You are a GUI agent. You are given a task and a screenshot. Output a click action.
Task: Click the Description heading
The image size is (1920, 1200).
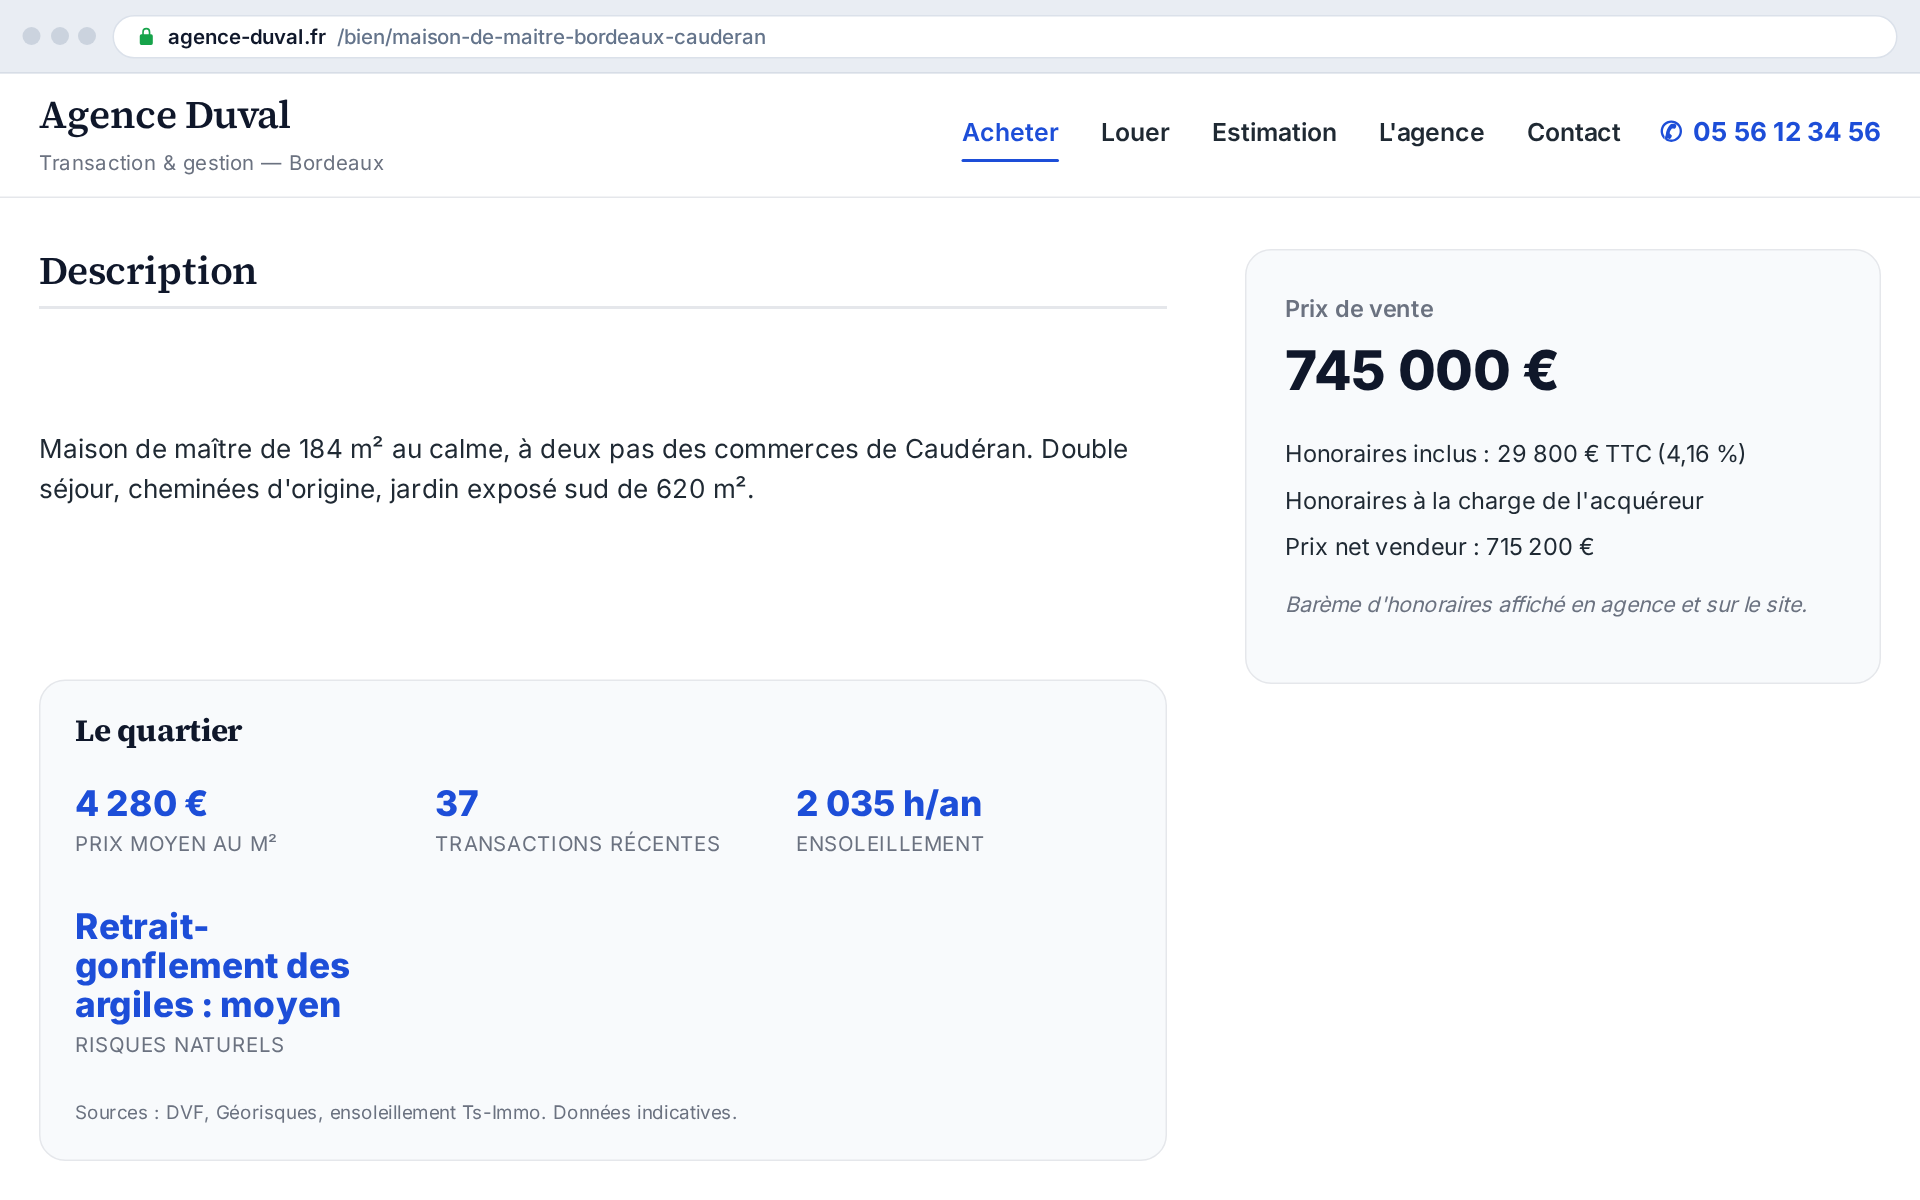click(148, 271)
